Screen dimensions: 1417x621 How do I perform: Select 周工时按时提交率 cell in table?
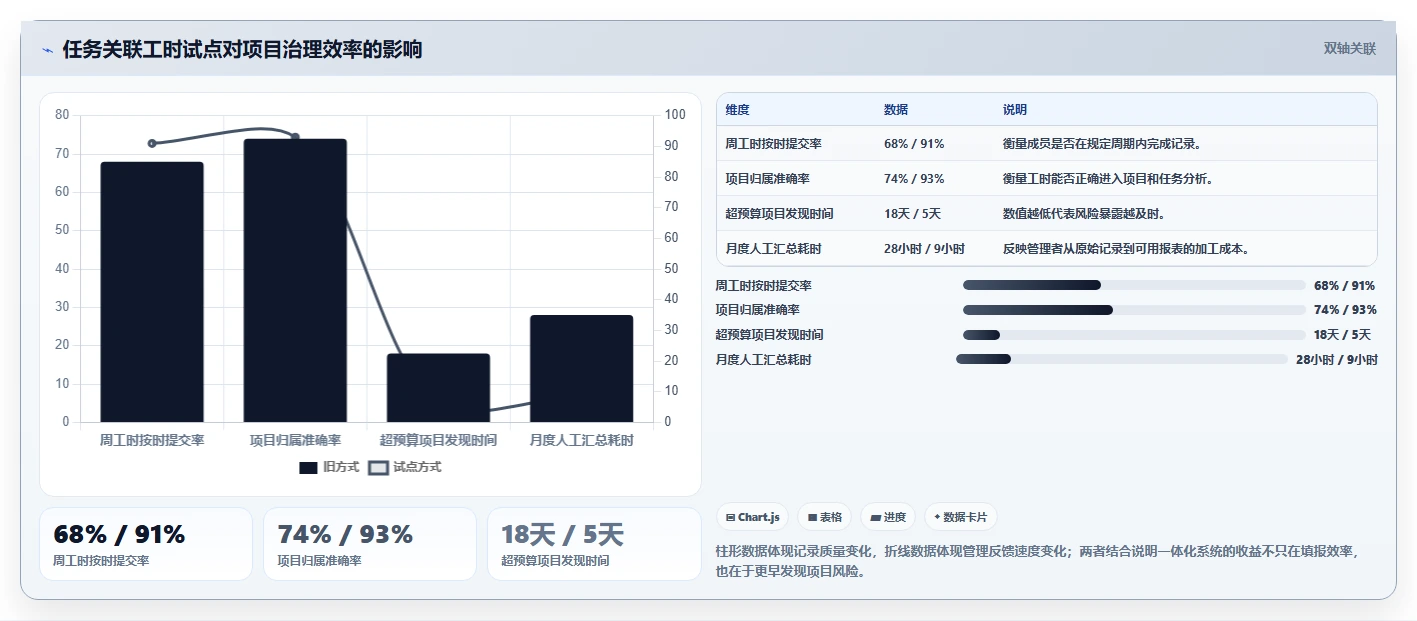click(774, 144)
